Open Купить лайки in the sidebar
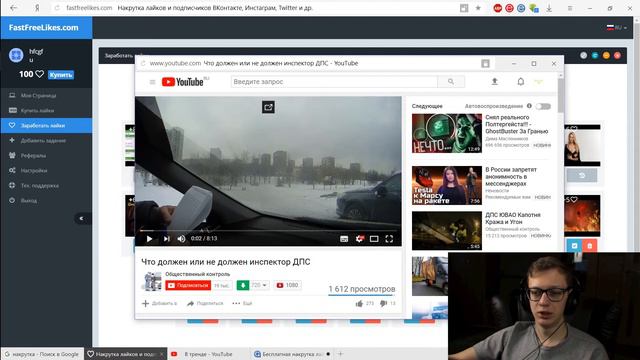The image size is (640, 360). click(x=46, y=110)
